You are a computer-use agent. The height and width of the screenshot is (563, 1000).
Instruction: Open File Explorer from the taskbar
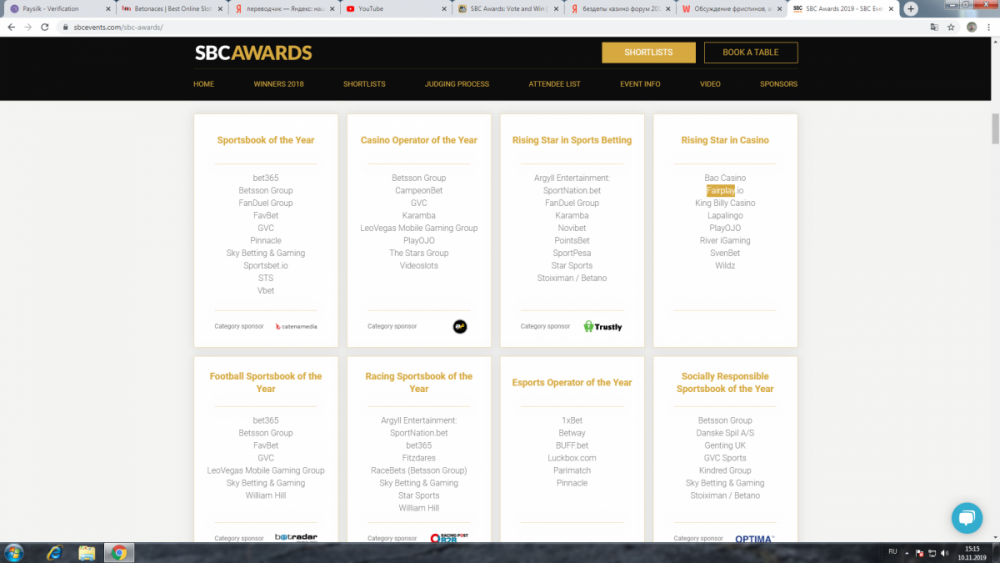(x=87, y=553)
